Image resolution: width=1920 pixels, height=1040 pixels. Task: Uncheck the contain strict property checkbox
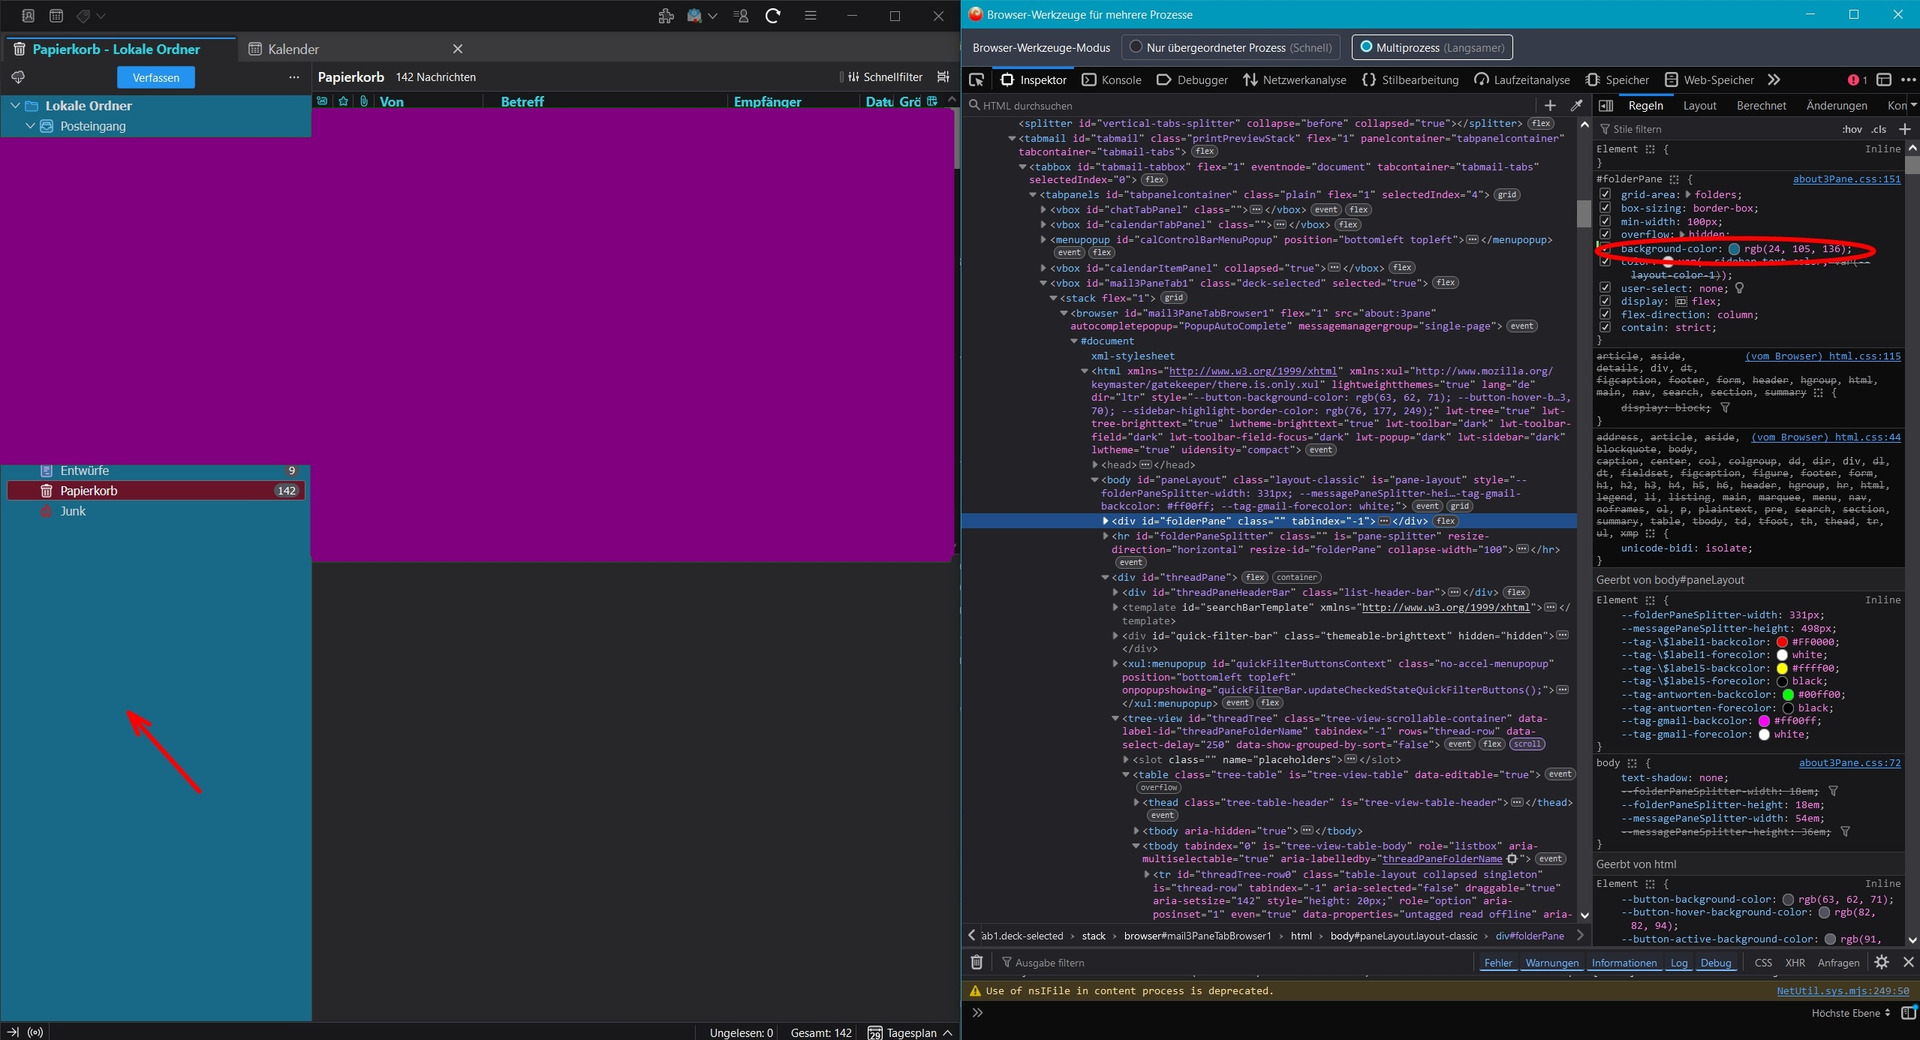(1605, 327)
